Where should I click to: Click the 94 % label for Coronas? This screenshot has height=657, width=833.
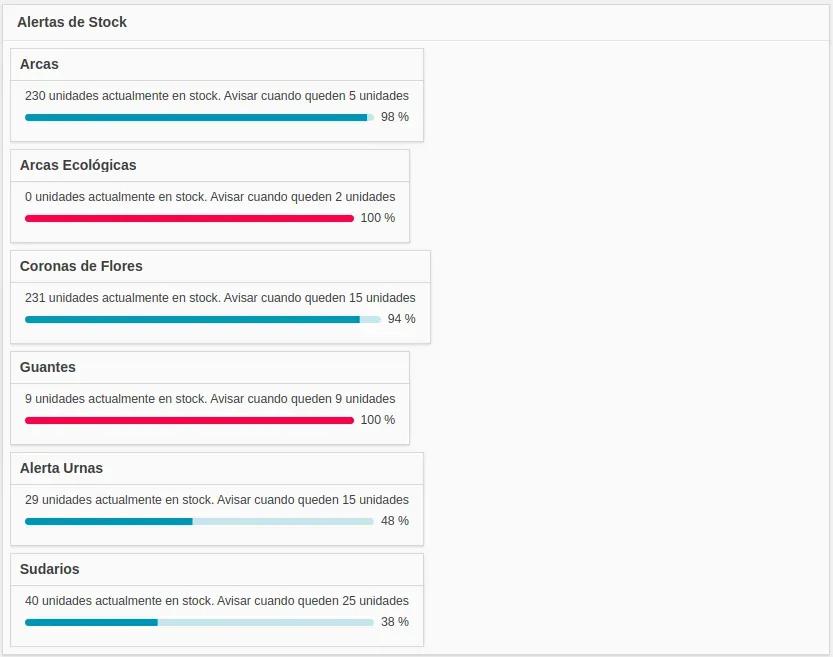[x=402, y=319]
